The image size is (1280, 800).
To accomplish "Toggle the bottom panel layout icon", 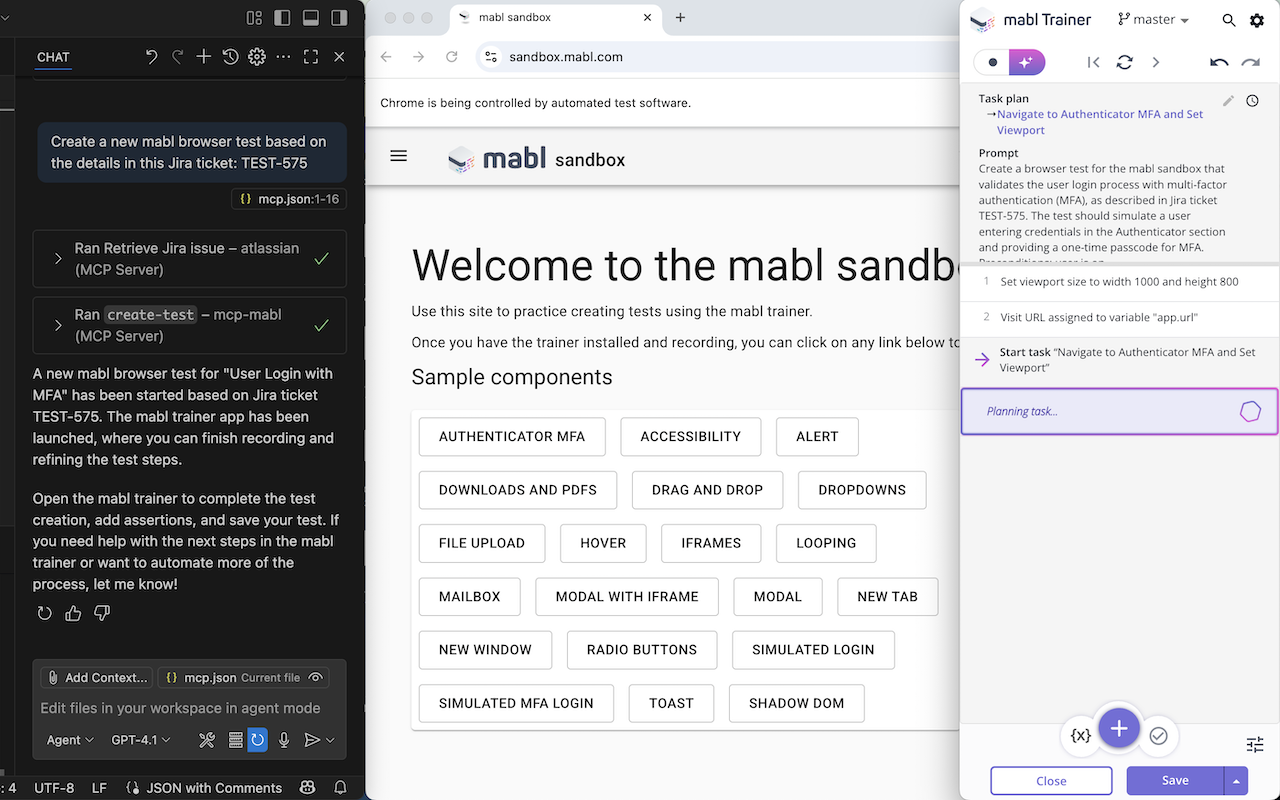I will (x=311, y=18).
